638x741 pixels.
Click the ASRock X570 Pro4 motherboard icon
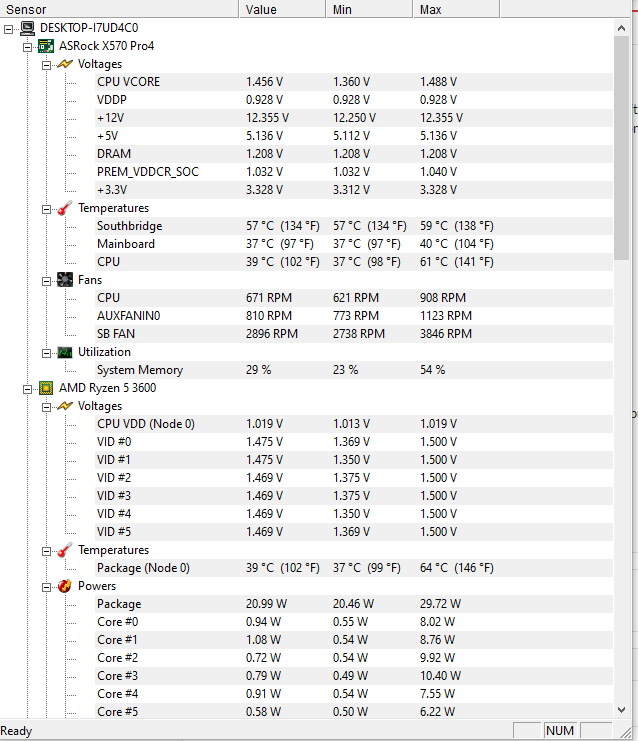click(x=46, y=46)
